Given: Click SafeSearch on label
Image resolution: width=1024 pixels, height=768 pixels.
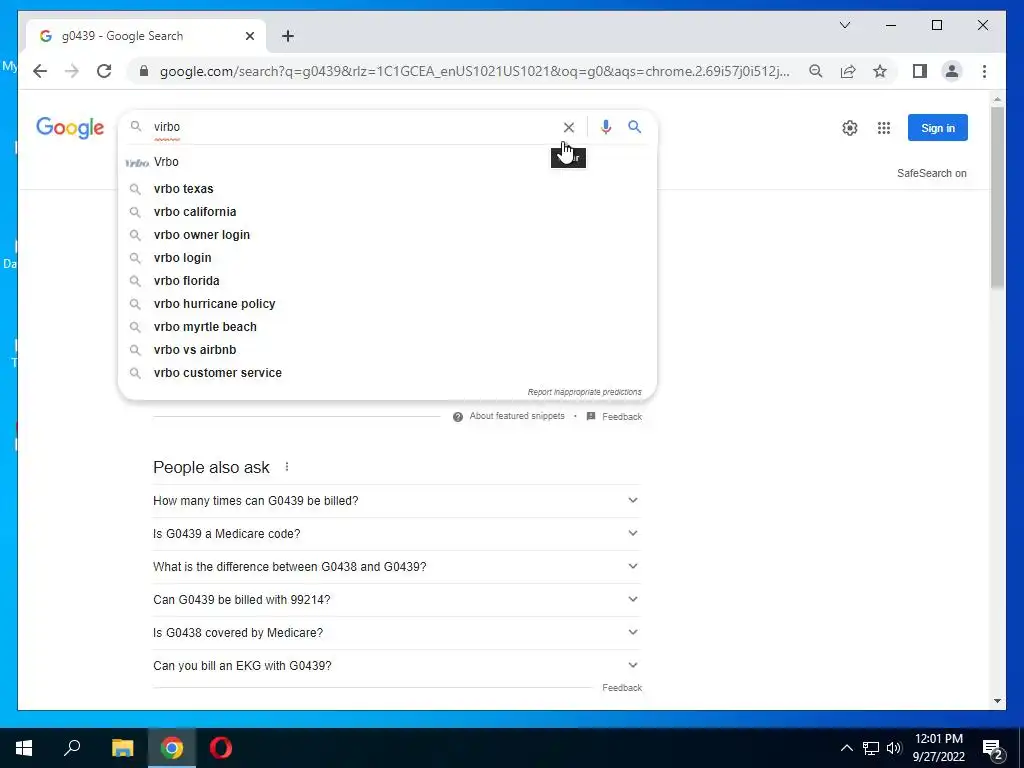Looking at the screenshot, I should coord(931,173).
